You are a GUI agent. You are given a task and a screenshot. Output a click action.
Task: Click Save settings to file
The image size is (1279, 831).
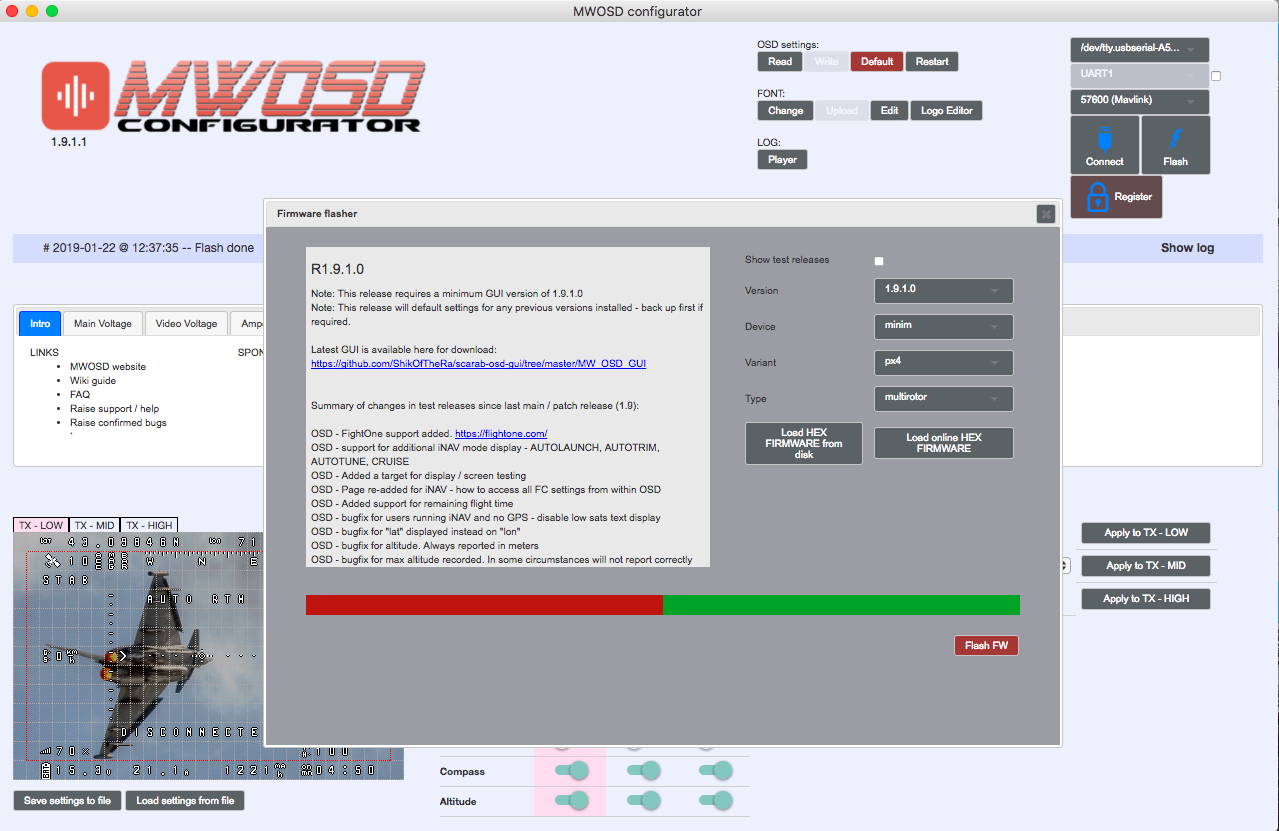click(x=67, y=801)
